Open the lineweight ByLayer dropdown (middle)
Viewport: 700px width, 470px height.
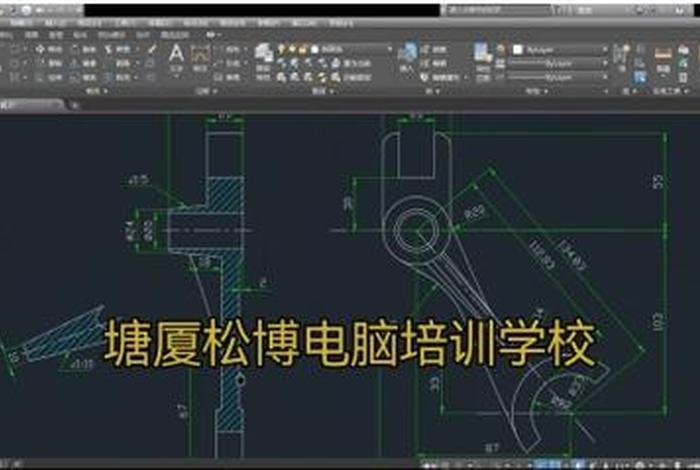click(604, 64)
